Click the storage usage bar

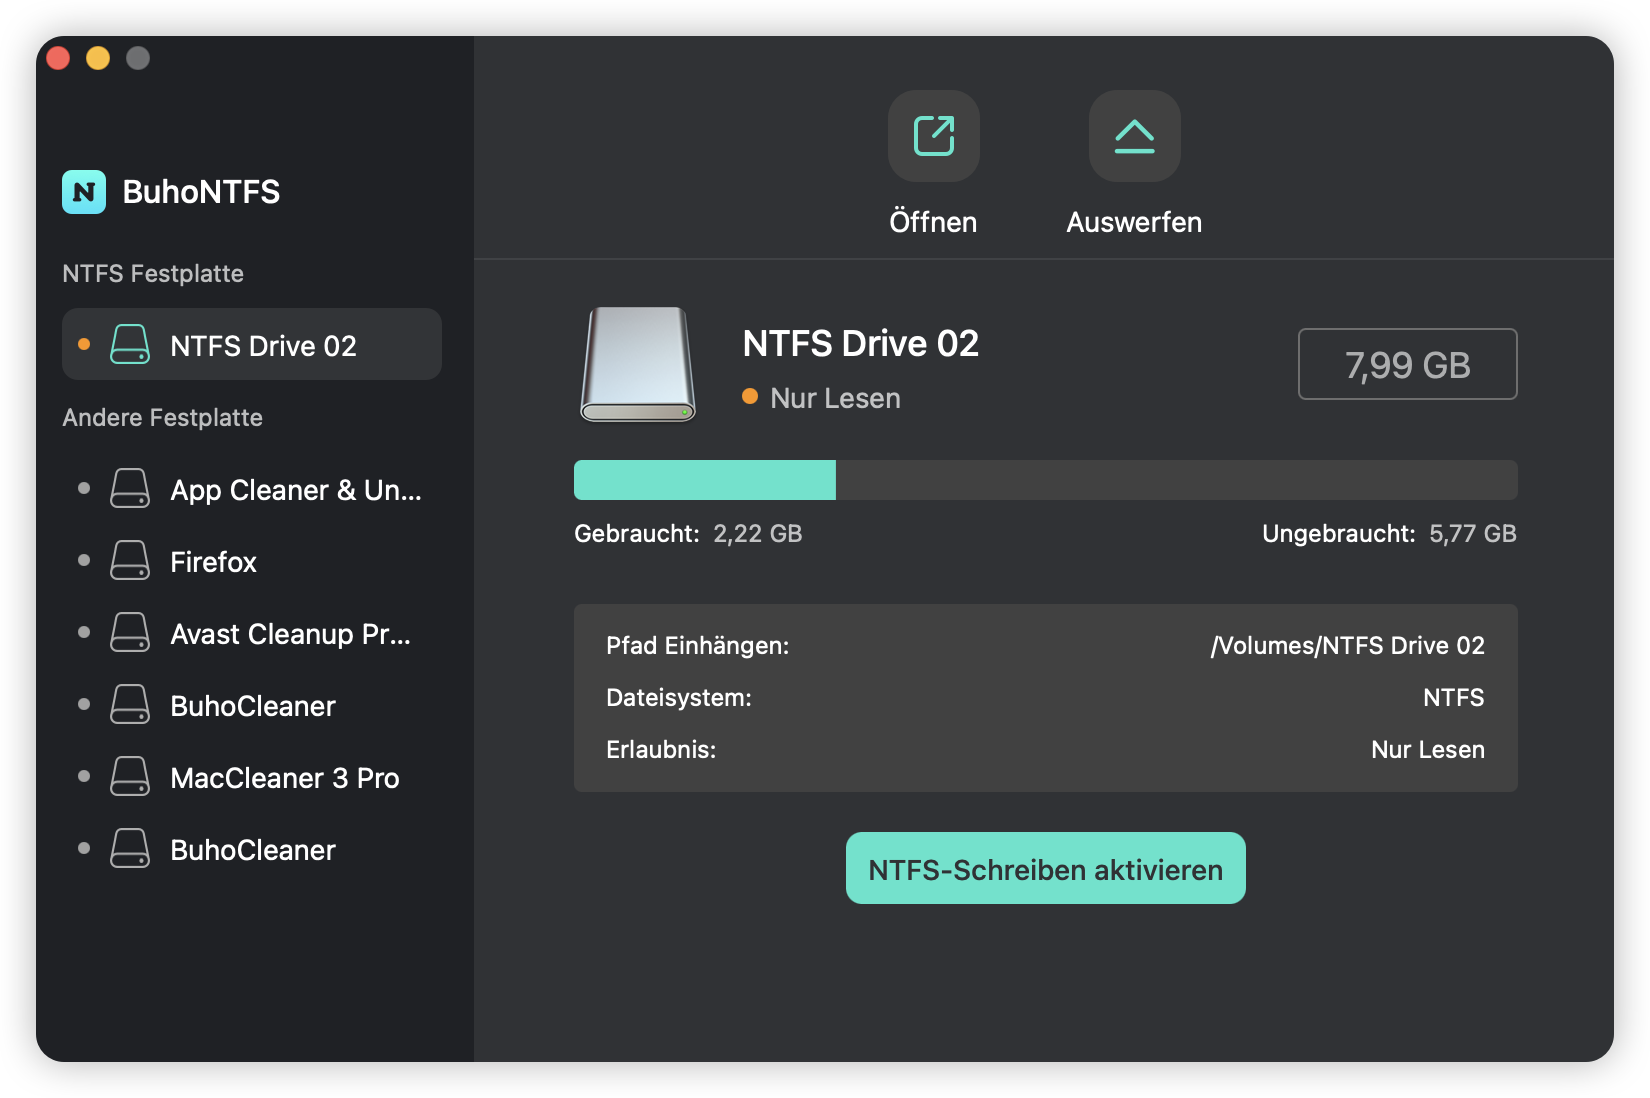click(1045, 480)
